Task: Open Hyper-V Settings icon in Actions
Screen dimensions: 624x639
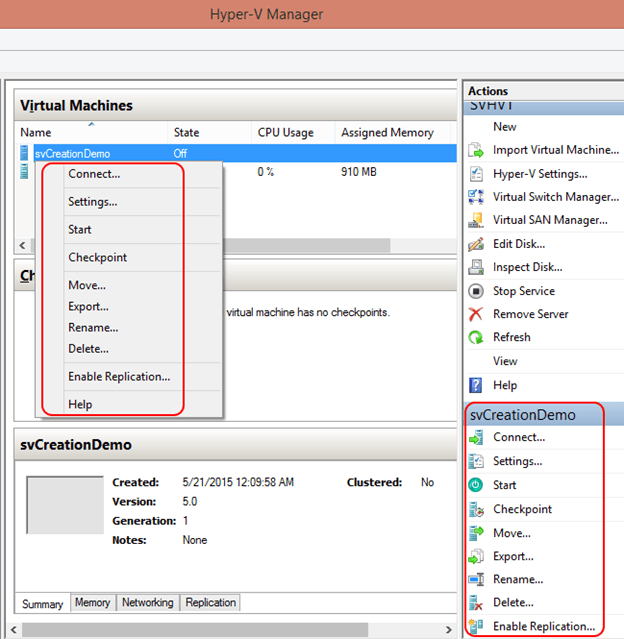Action: click(476, 174)
